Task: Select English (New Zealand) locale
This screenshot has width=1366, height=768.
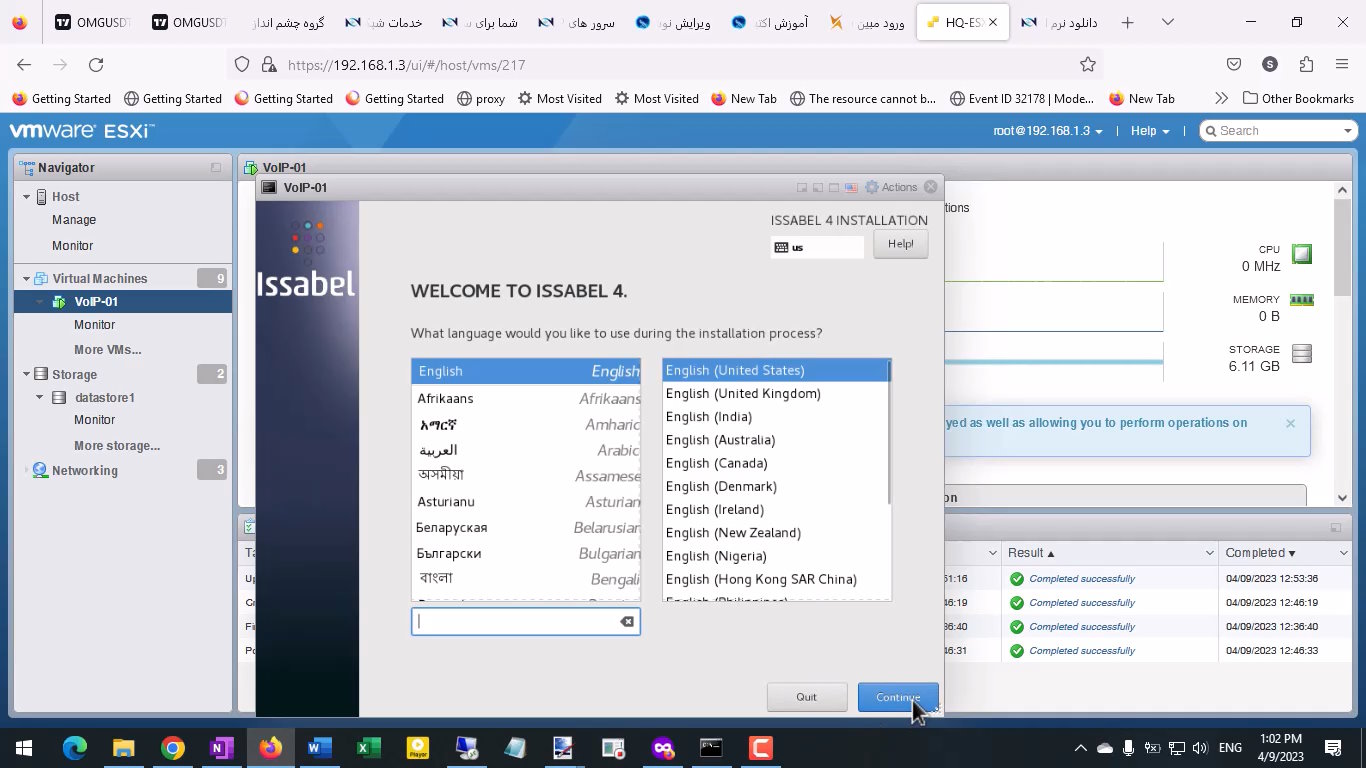Action: pyautogui.click(x=775, y=533)
